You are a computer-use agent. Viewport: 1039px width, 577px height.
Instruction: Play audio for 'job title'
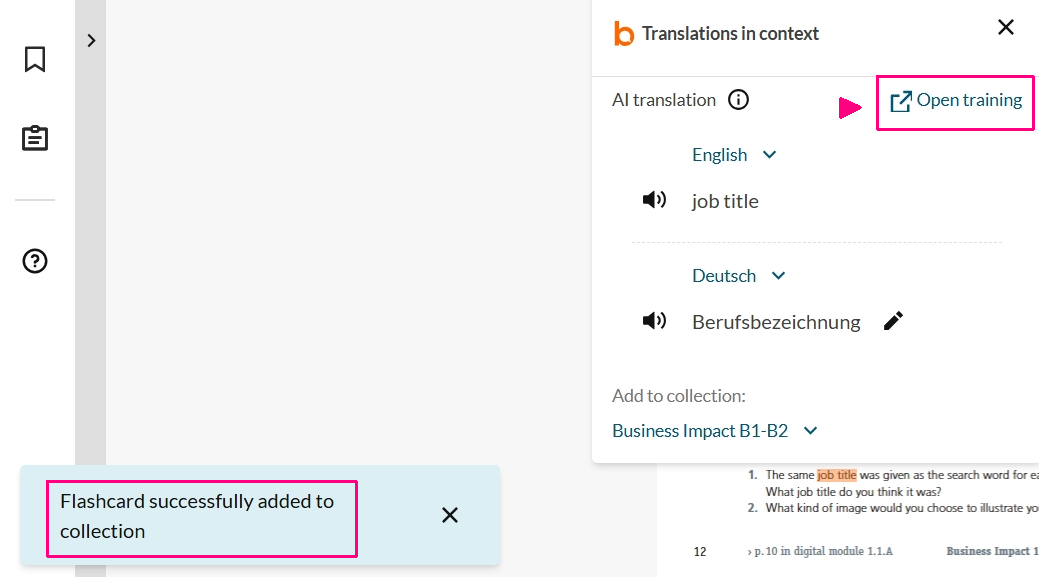(x=654, y=201)
